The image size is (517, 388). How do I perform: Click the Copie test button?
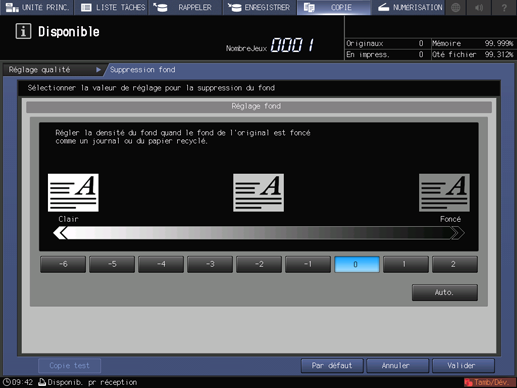click(69, 366)
